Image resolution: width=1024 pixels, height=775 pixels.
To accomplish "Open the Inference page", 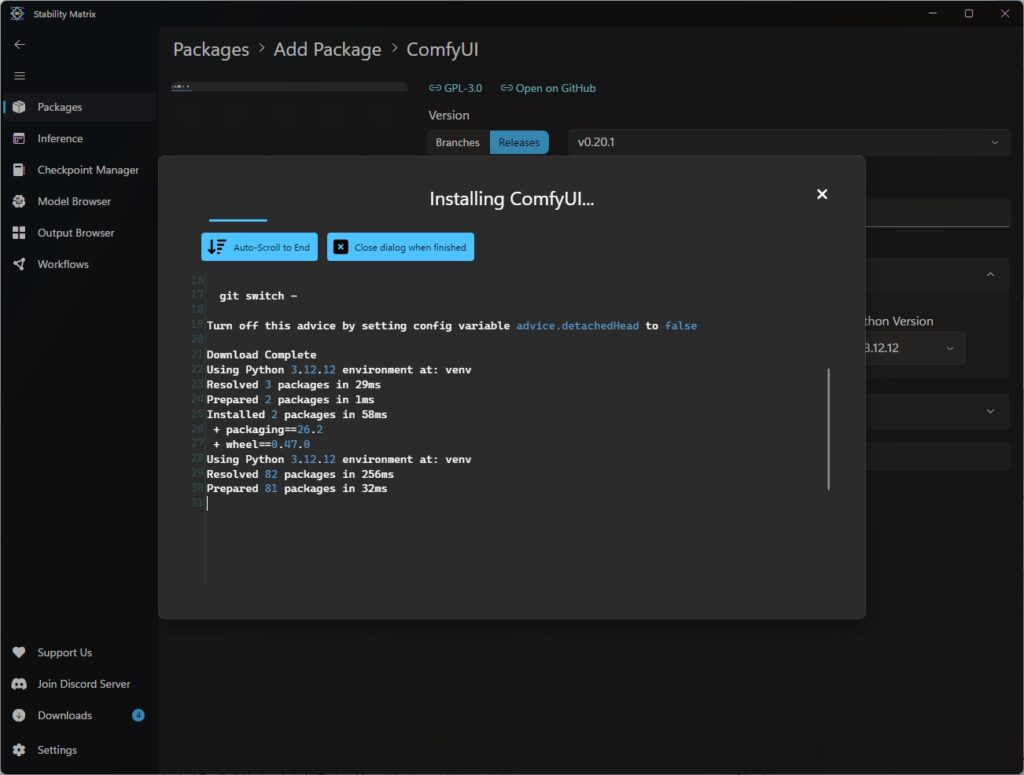I will 79,138.
